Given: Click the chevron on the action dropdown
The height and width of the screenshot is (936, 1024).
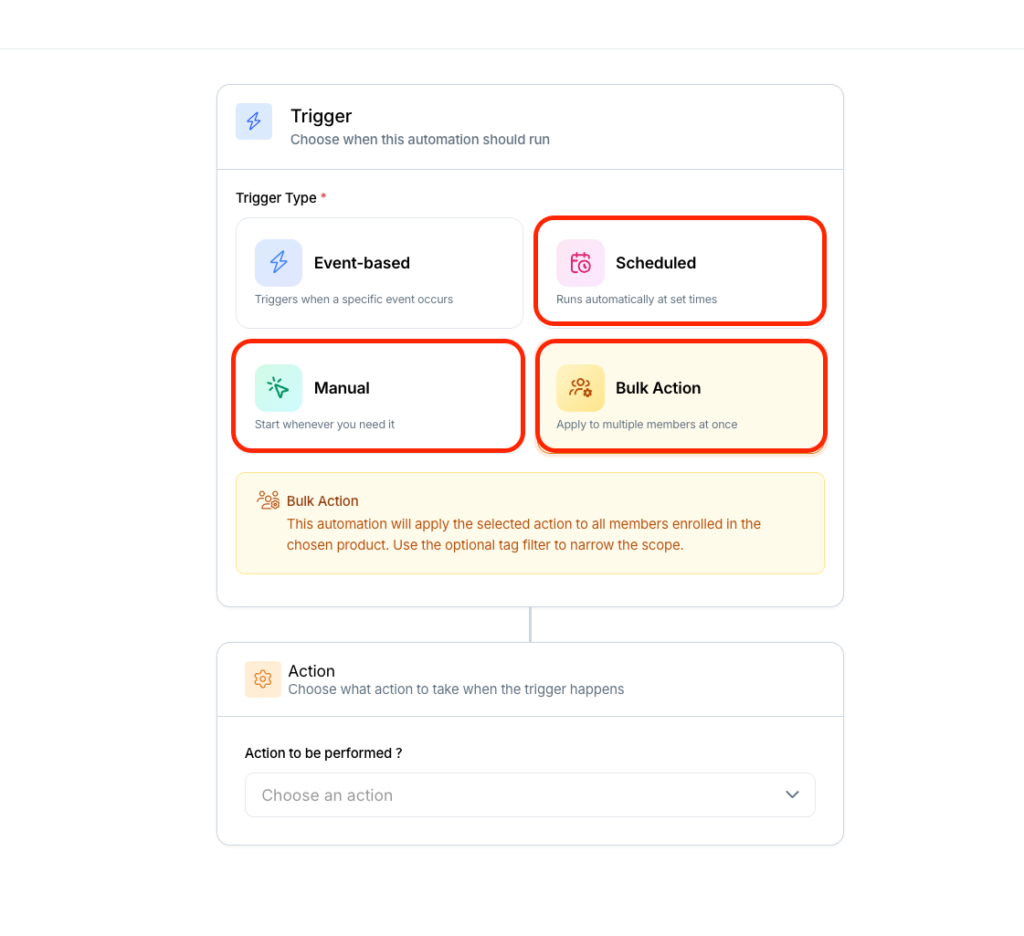Looking at the screenshot, I should click(x=792, y=794).
